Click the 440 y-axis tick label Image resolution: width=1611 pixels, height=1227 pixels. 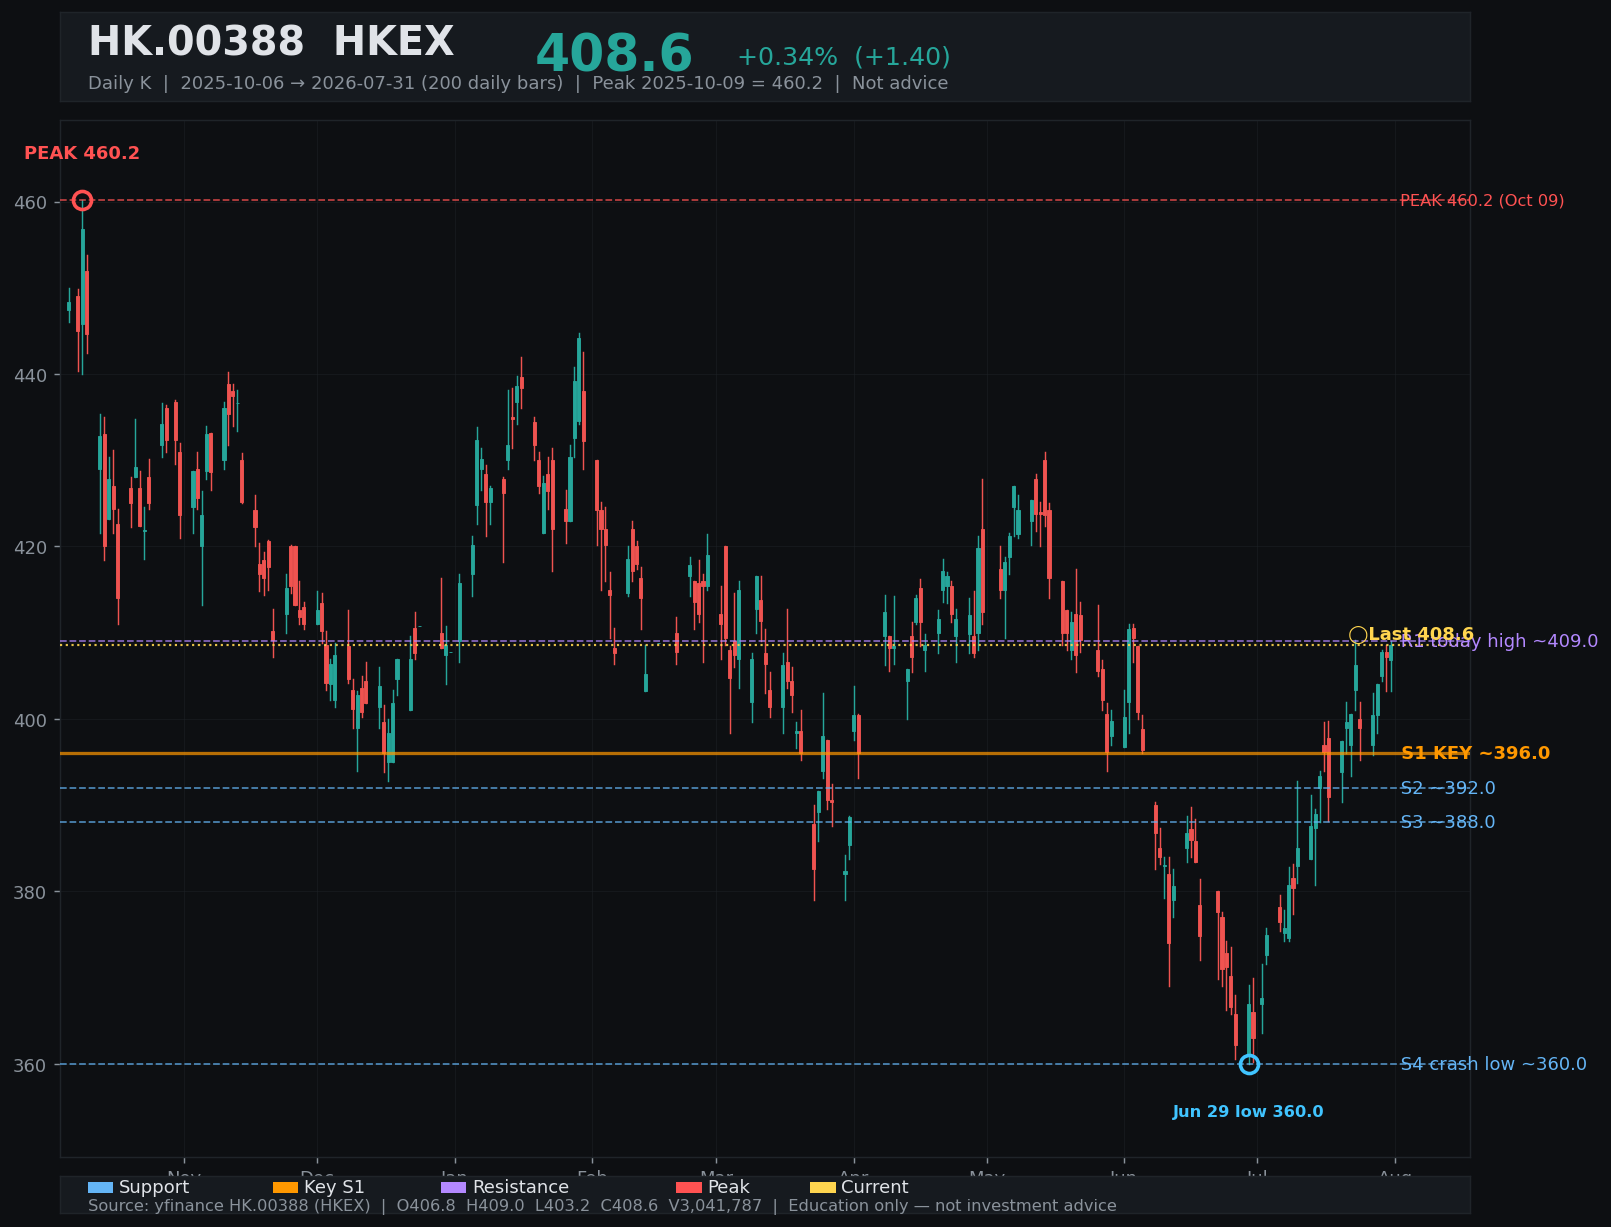pos(30,376)
